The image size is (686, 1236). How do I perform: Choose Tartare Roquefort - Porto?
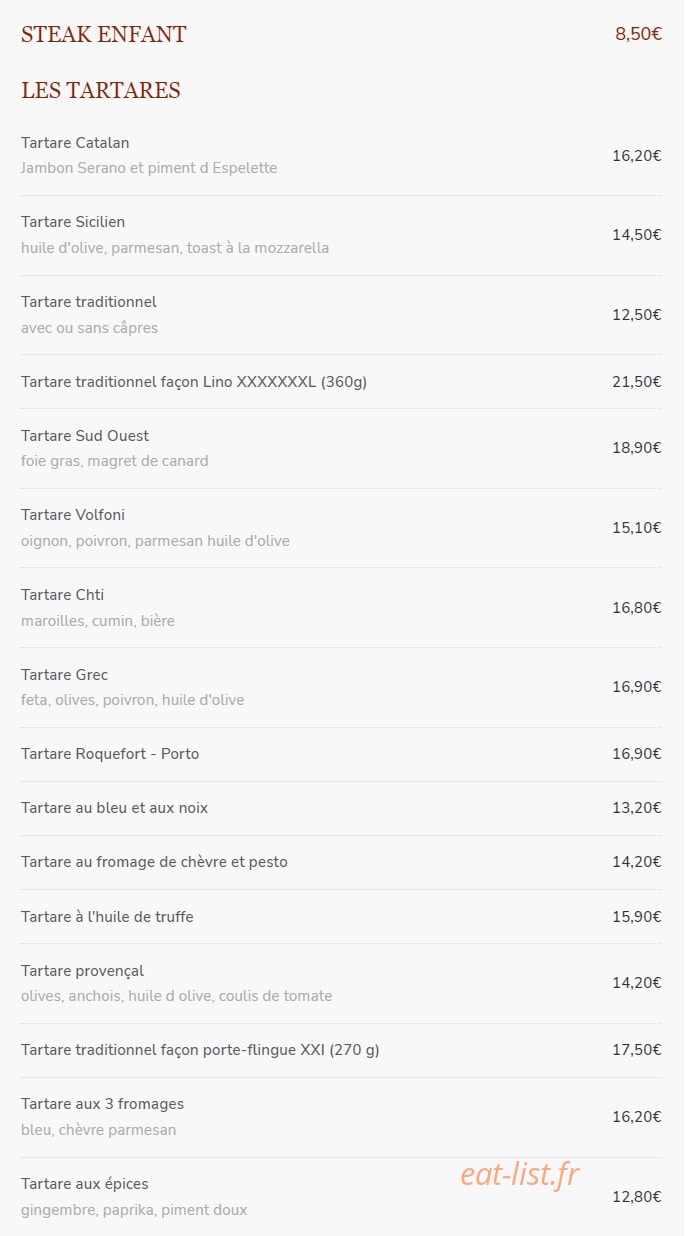(341, 754)
